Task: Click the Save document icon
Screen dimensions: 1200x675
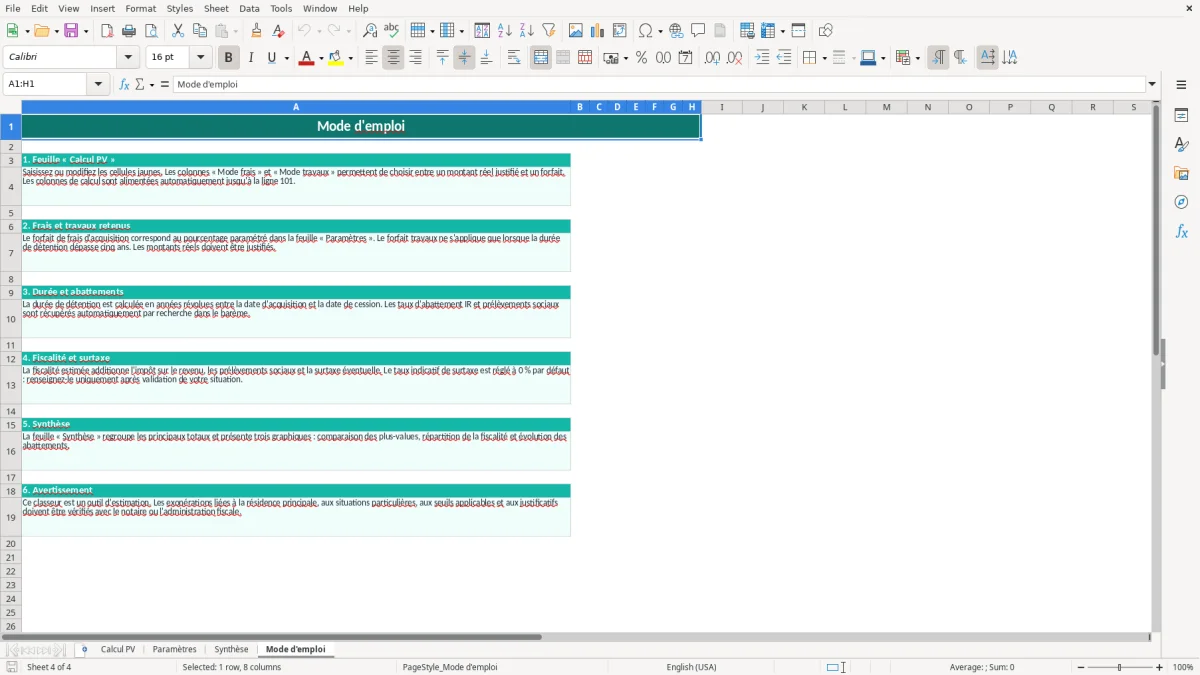Action: coord(71,31)
